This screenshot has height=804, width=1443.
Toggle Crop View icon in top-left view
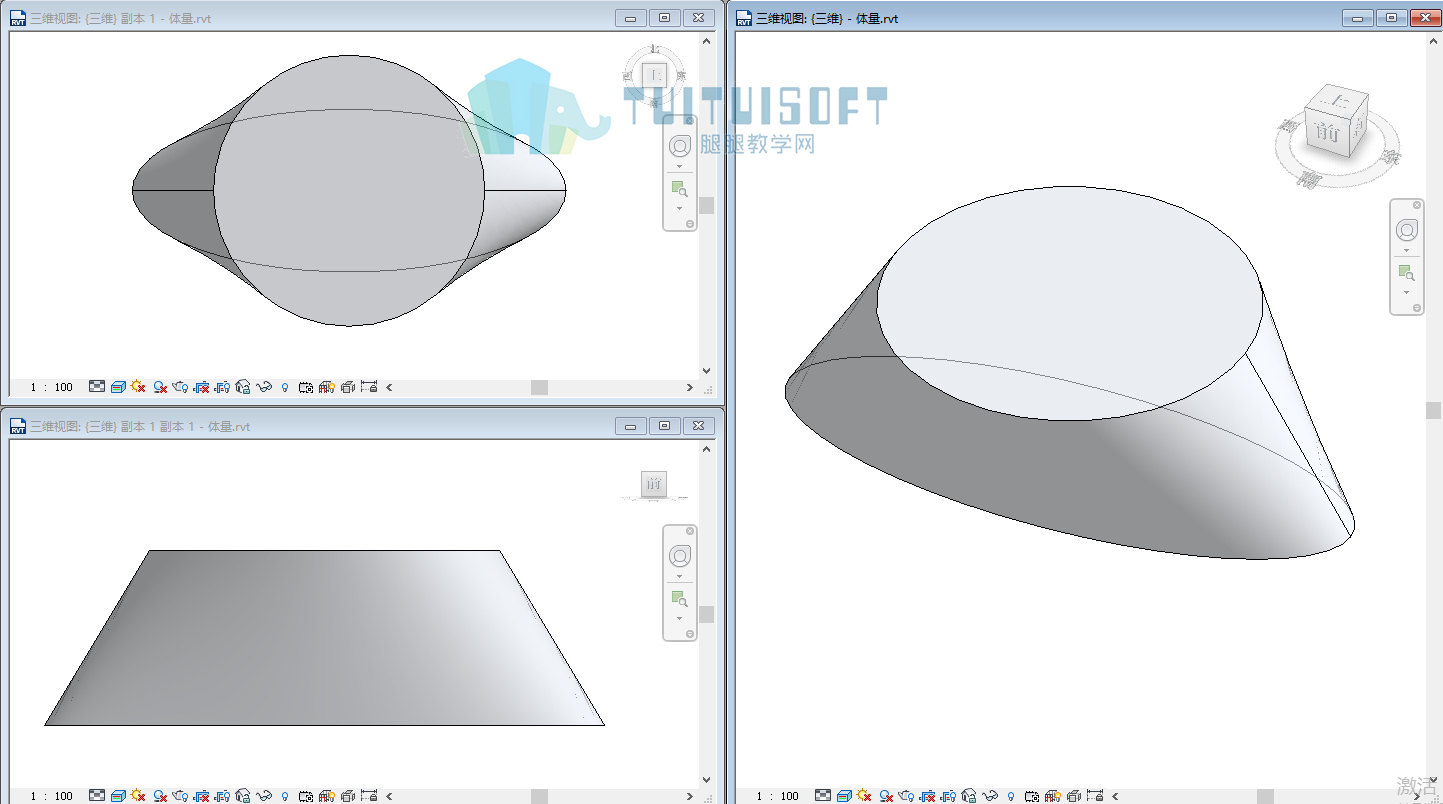tap(201, 387)
